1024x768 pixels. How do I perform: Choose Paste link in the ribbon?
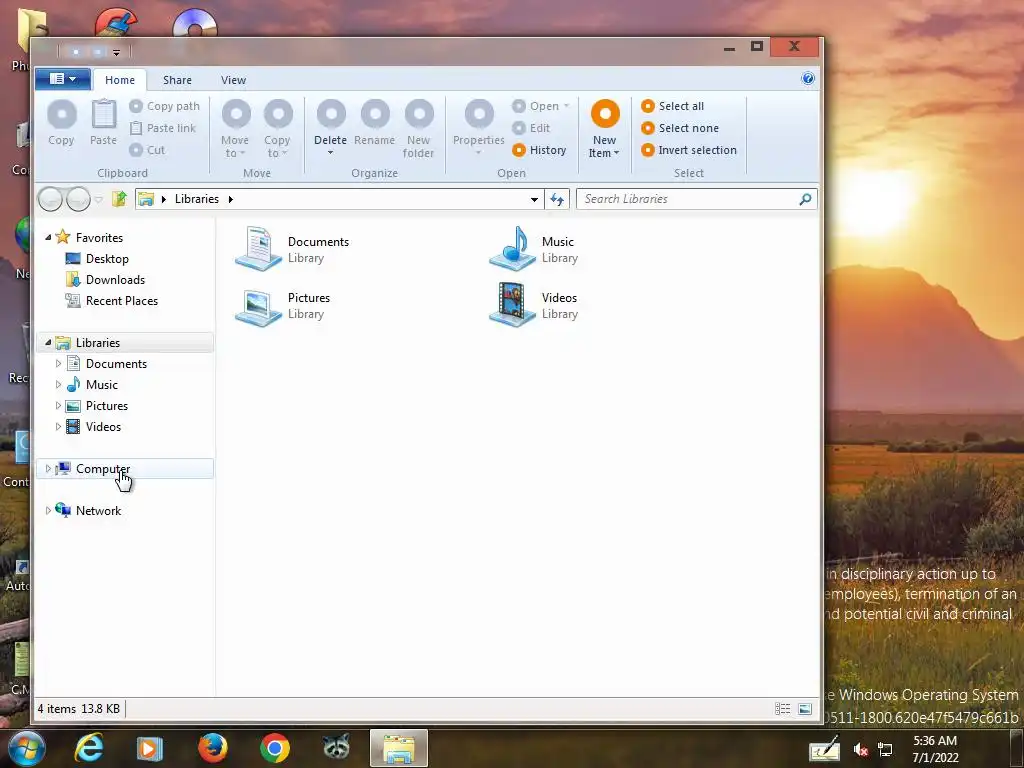(x=163, y=128)
